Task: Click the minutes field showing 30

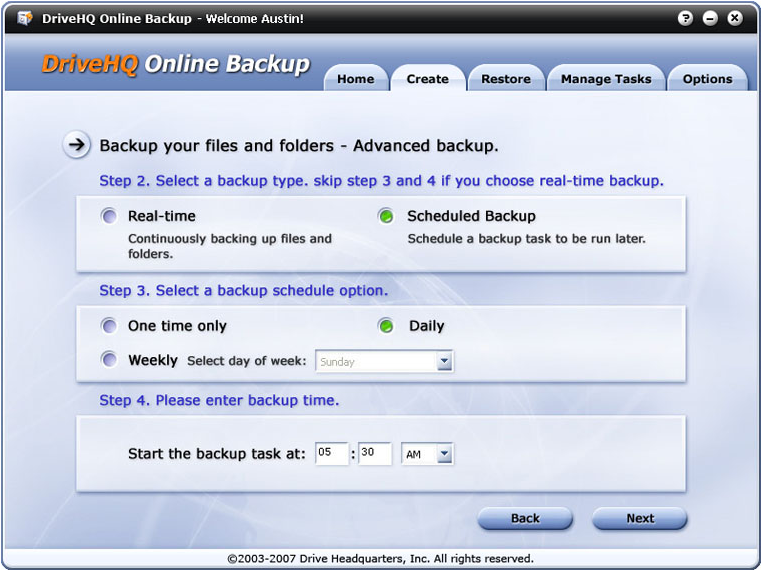Action: click(375, 454)
